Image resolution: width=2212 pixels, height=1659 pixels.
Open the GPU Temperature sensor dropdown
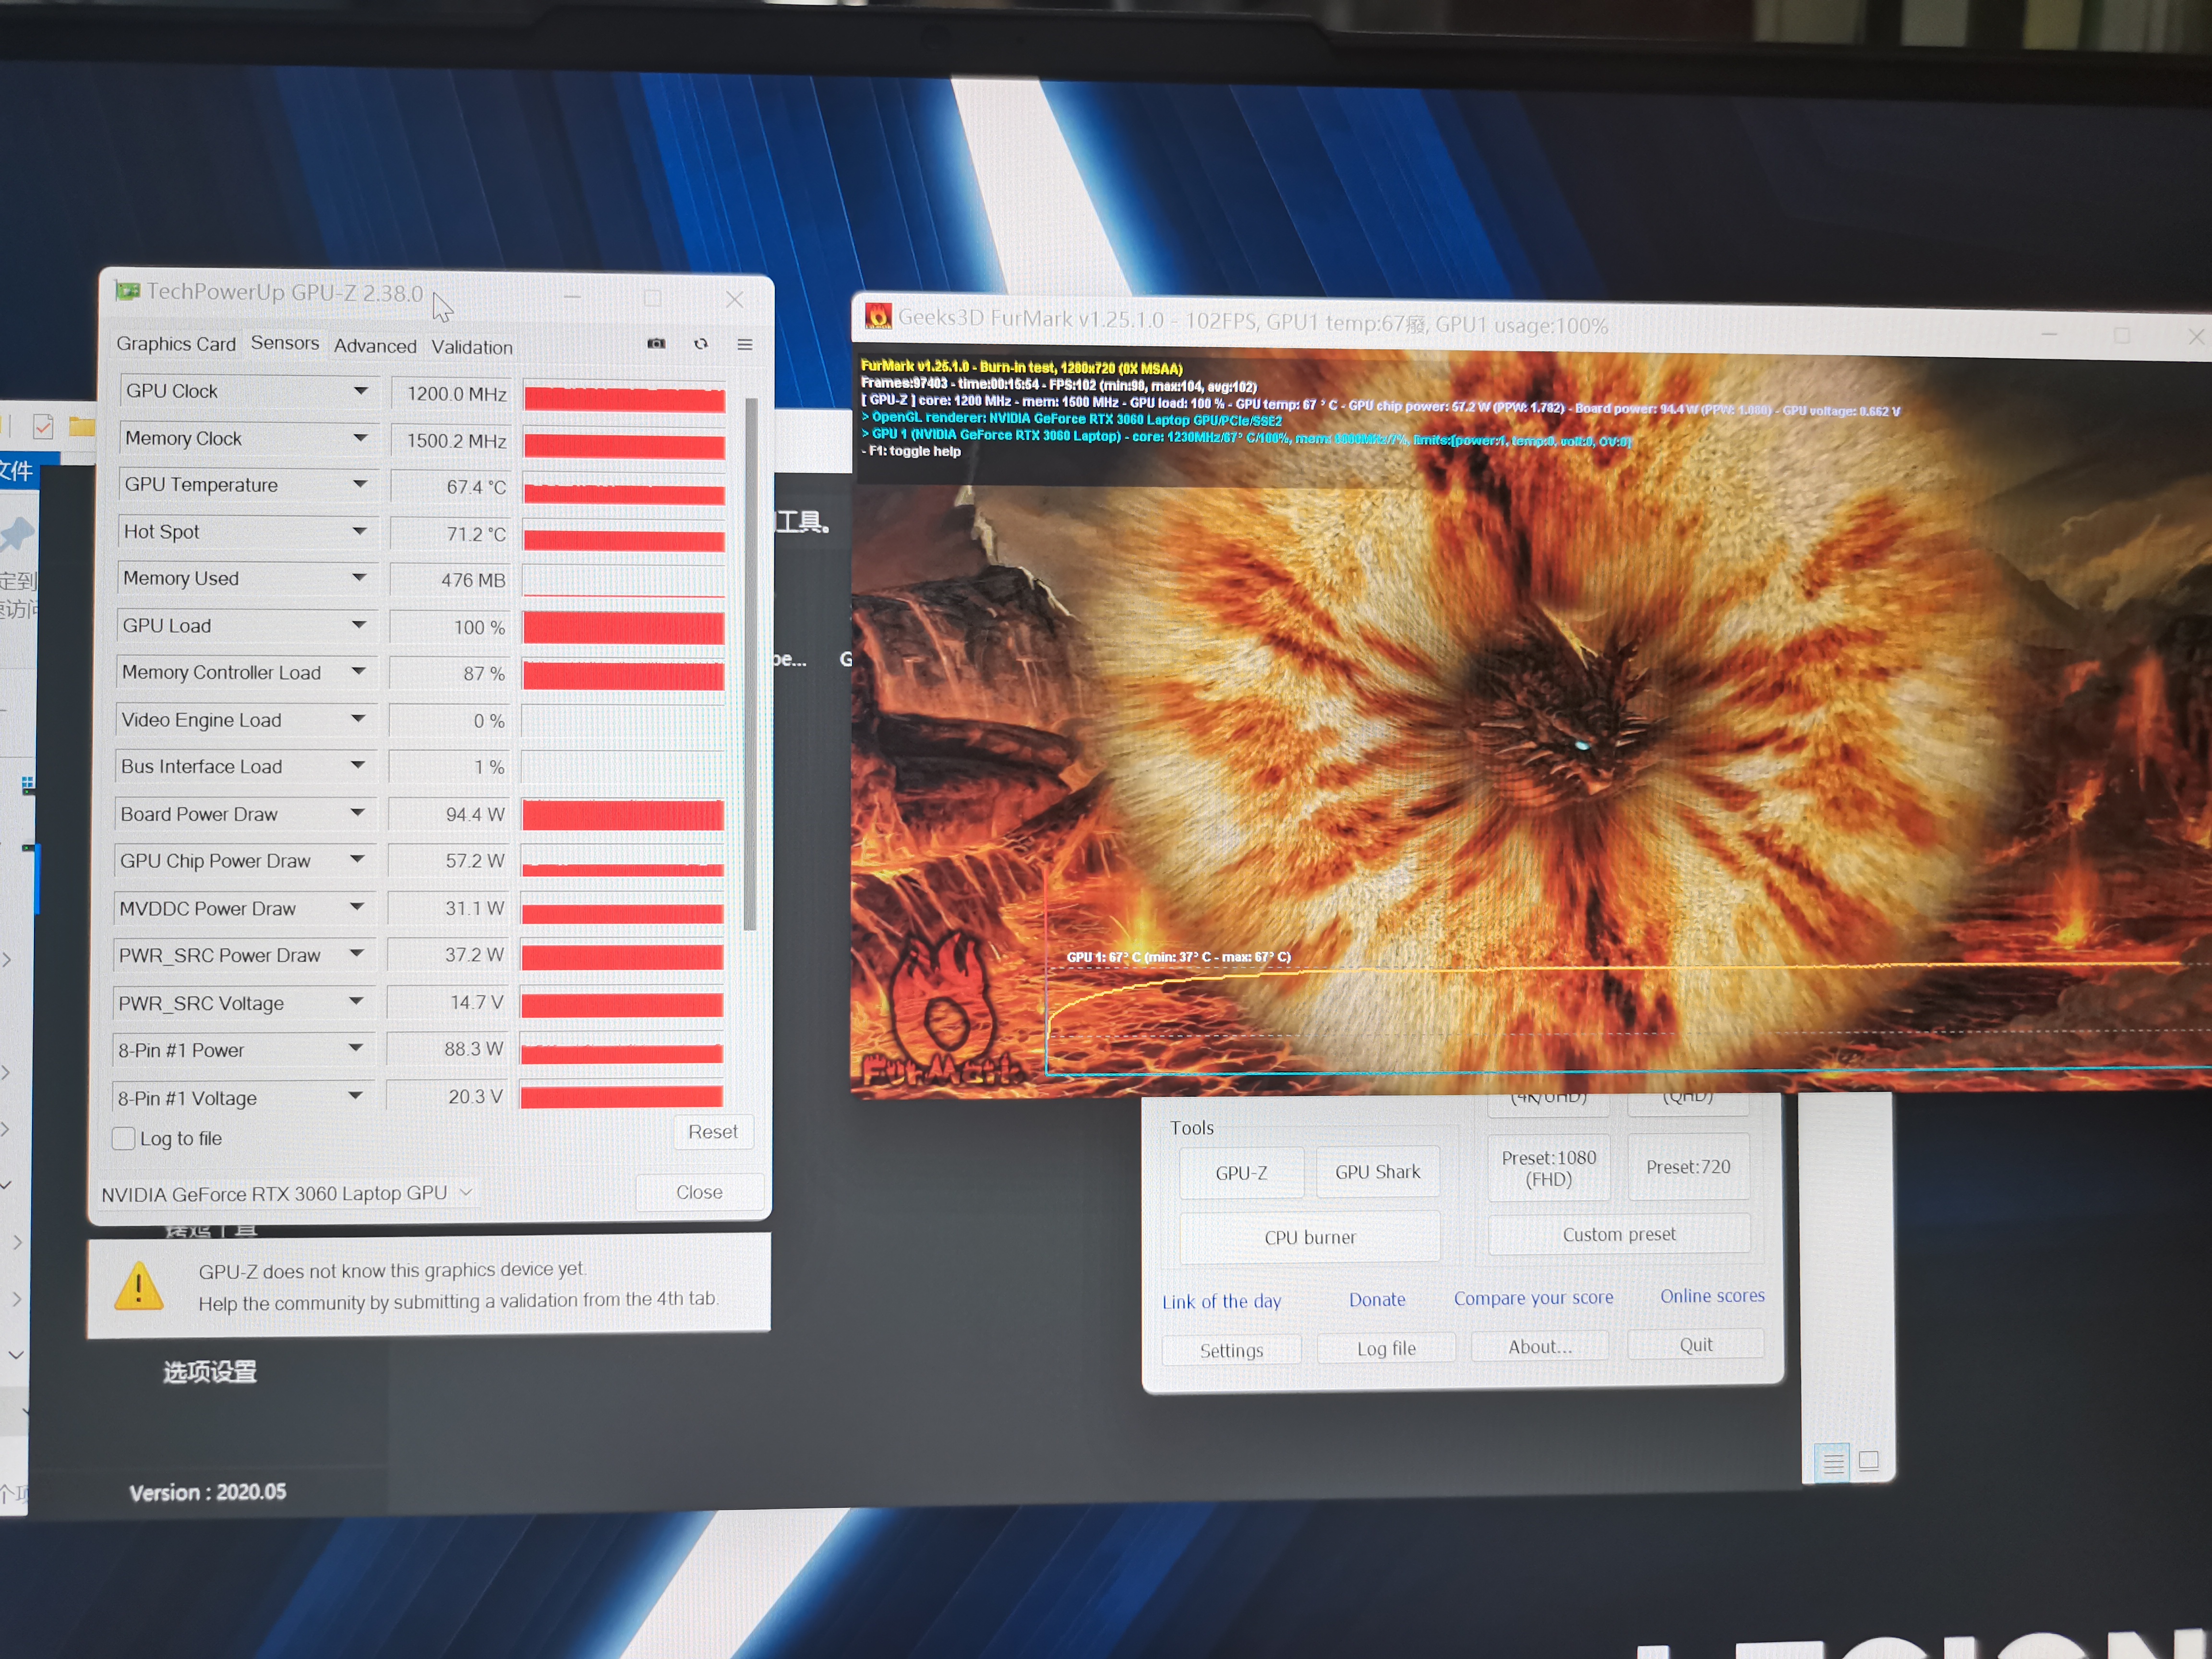(x=359, y=484)
